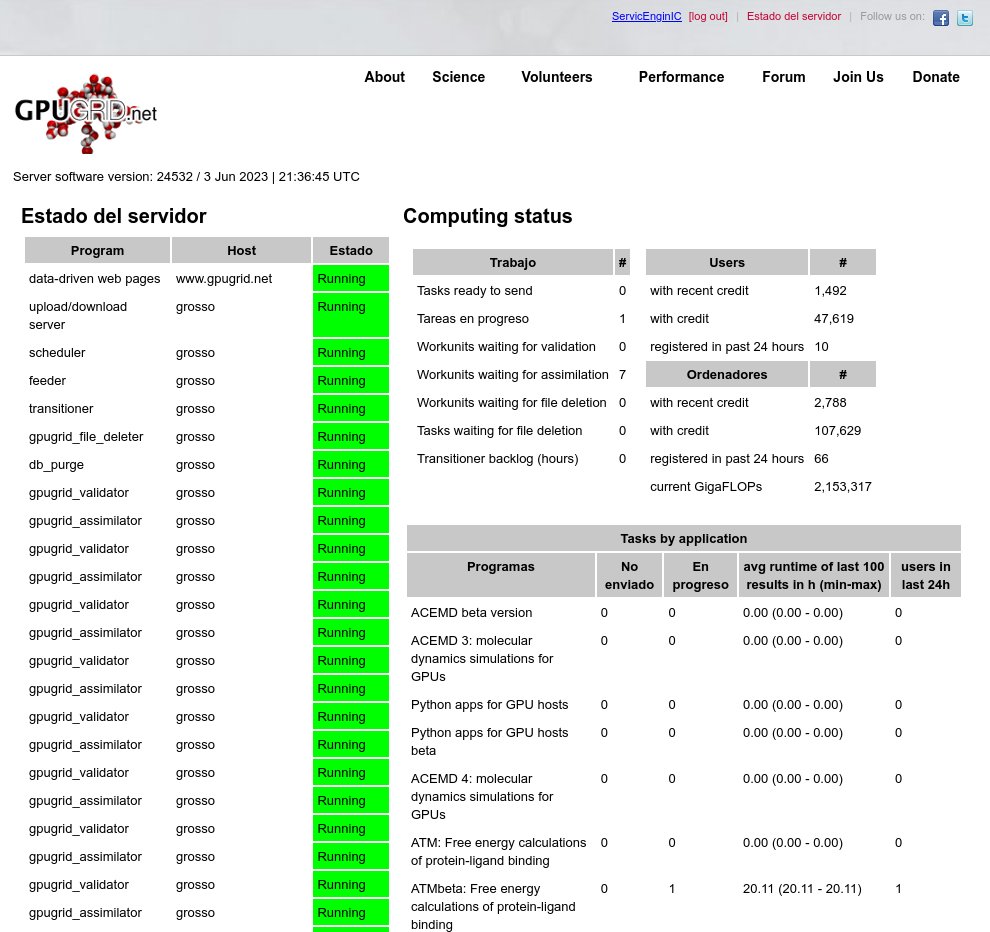Click the Twitter icon in header
Image resolution: width=990 pixels, height=932 pixels.
tap(964, 18)
